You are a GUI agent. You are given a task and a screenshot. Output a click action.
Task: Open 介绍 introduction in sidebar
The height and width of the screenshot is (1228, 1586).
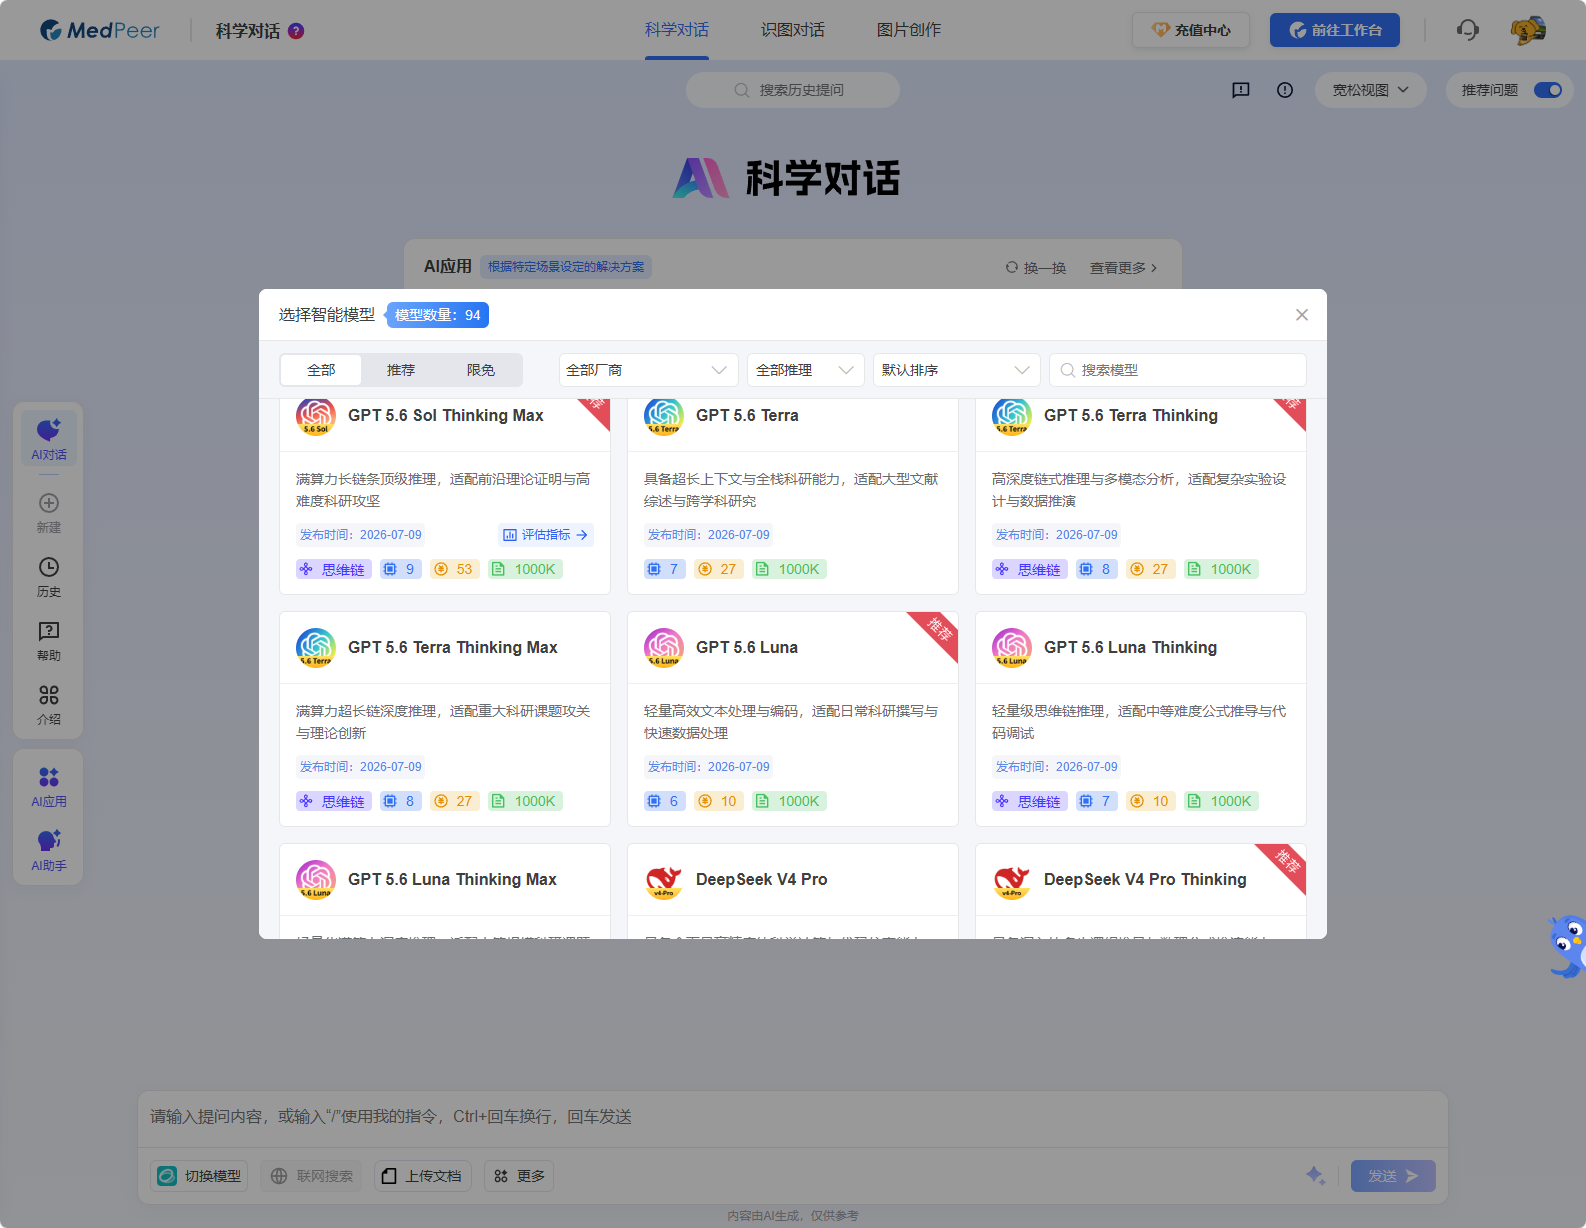49,705
